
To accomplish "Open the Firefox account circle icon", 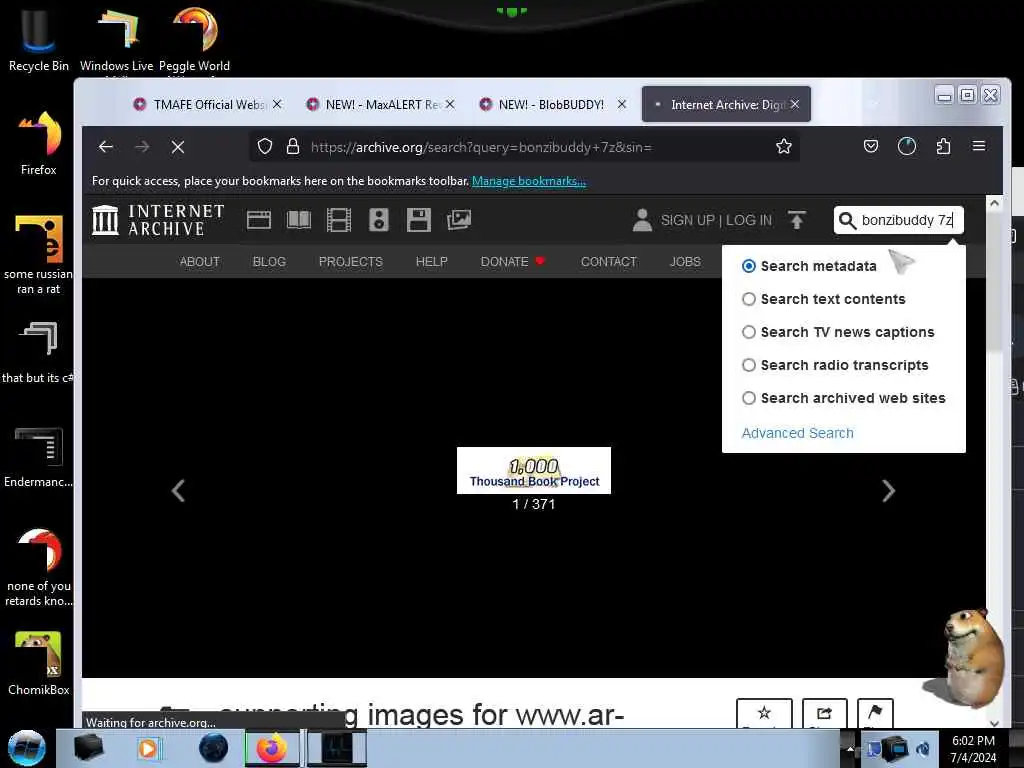I will (907, 146).
